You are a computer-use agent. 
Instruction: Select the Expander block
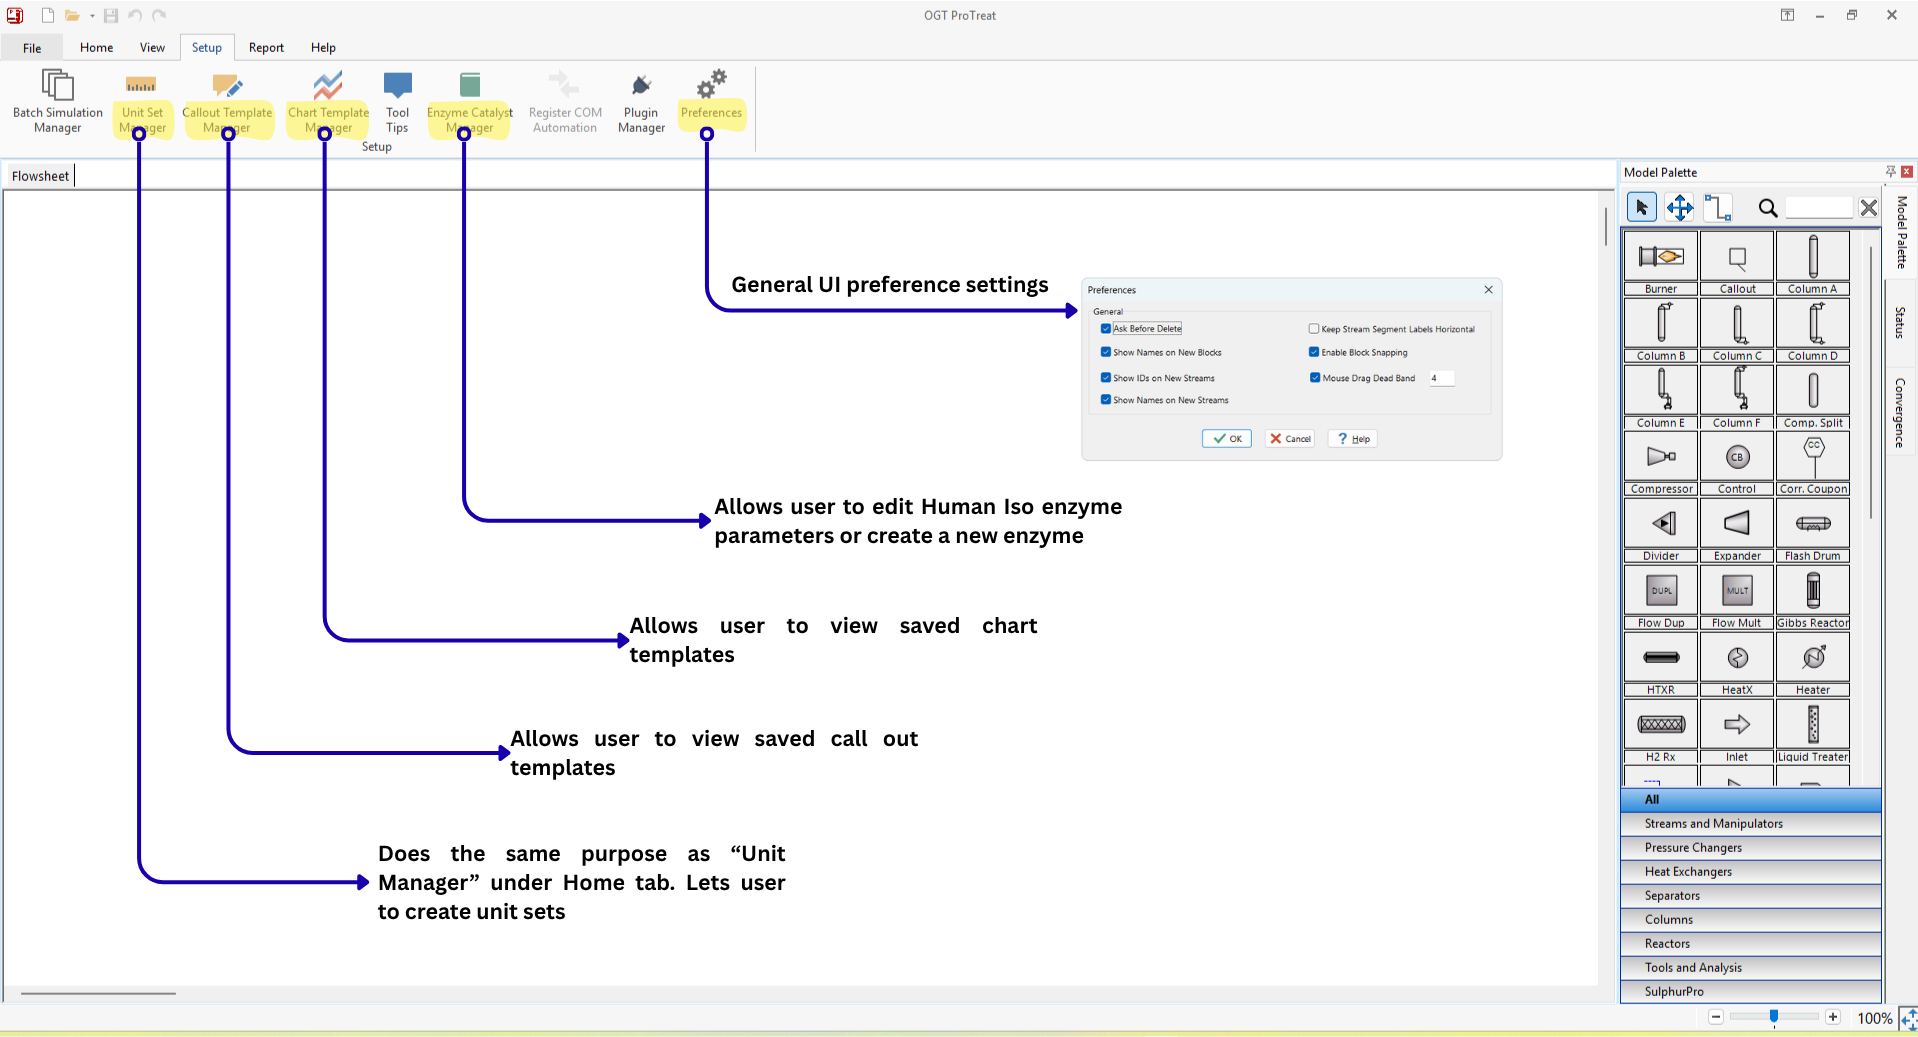pos(1737,530)
